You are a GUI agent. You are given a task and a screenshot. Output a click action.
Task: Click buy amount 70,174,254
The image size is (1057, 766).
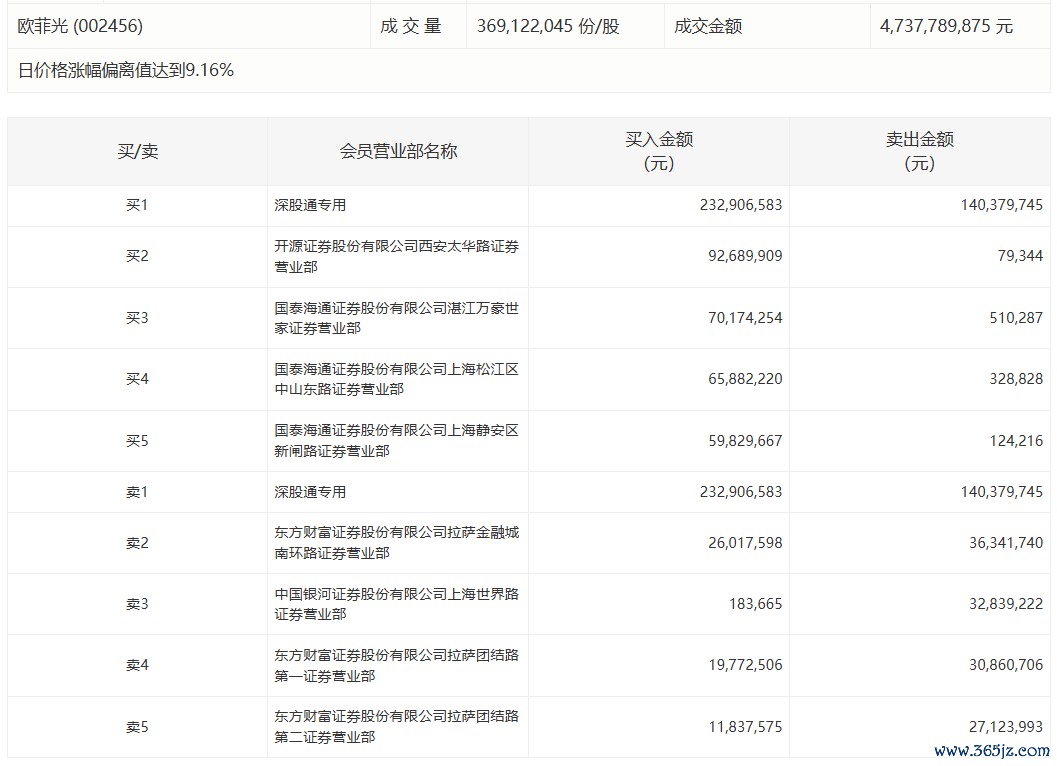(x=745, y=318)
